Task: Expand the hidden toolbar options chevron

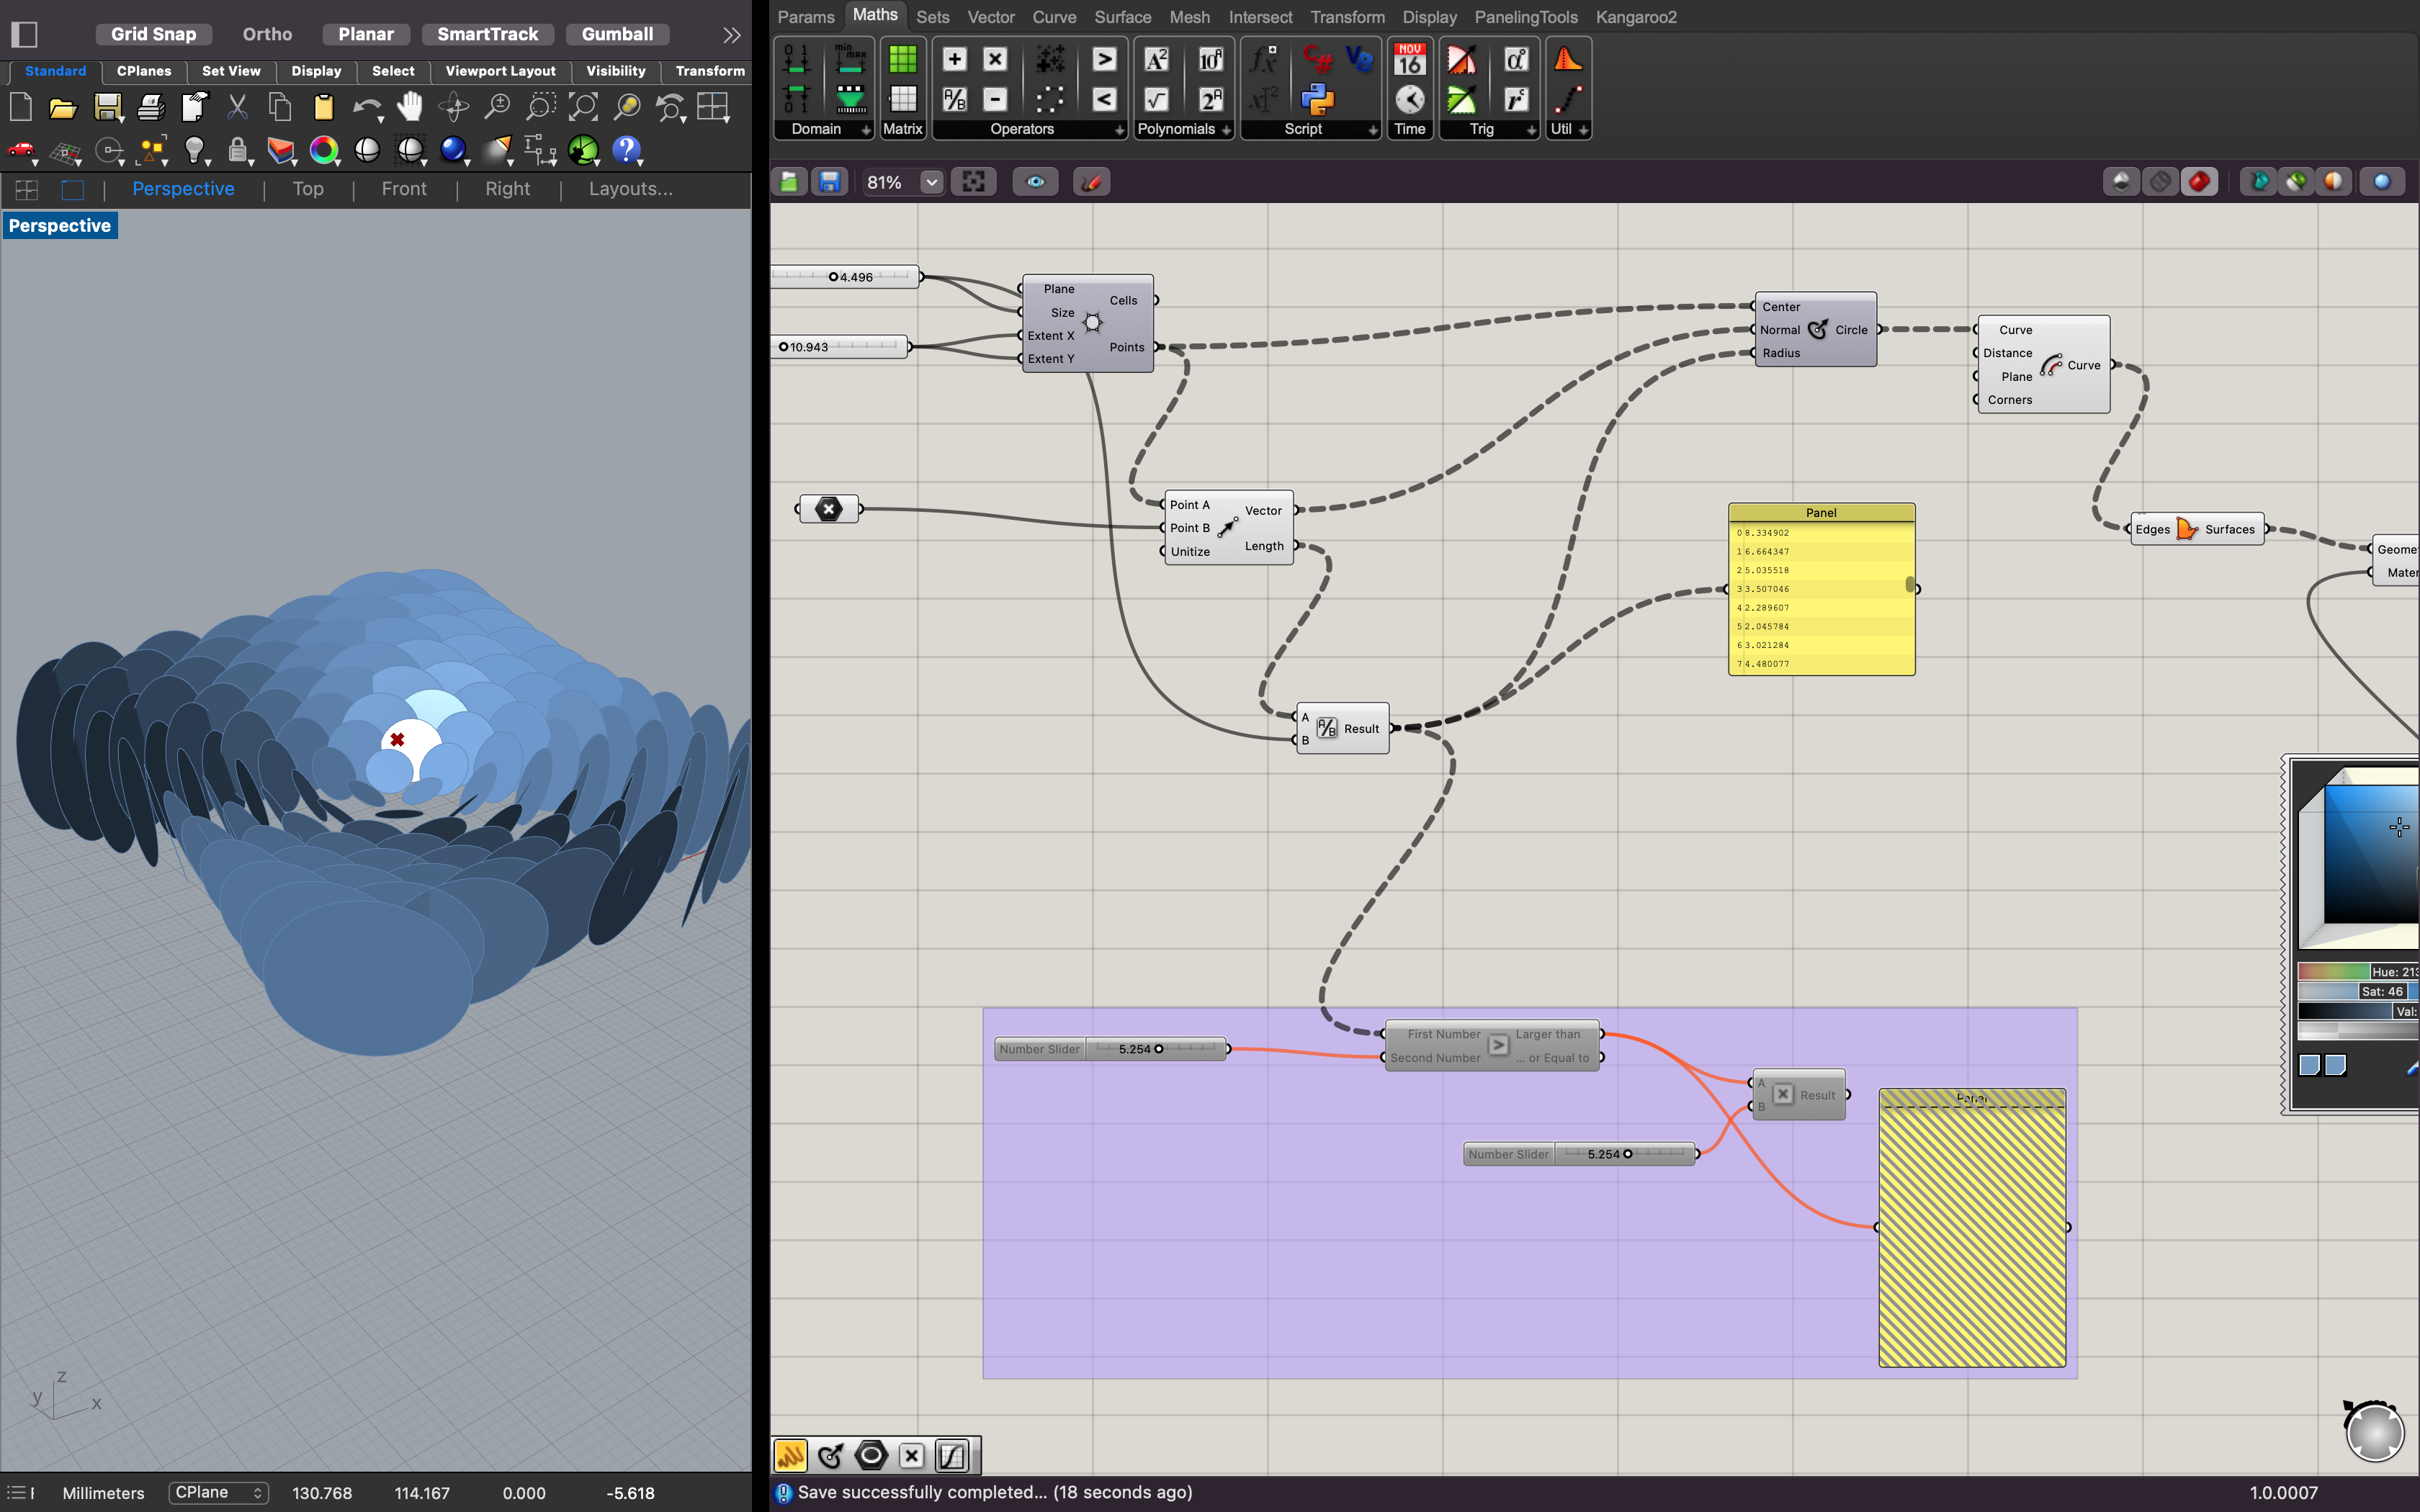Action: [731, 35]
